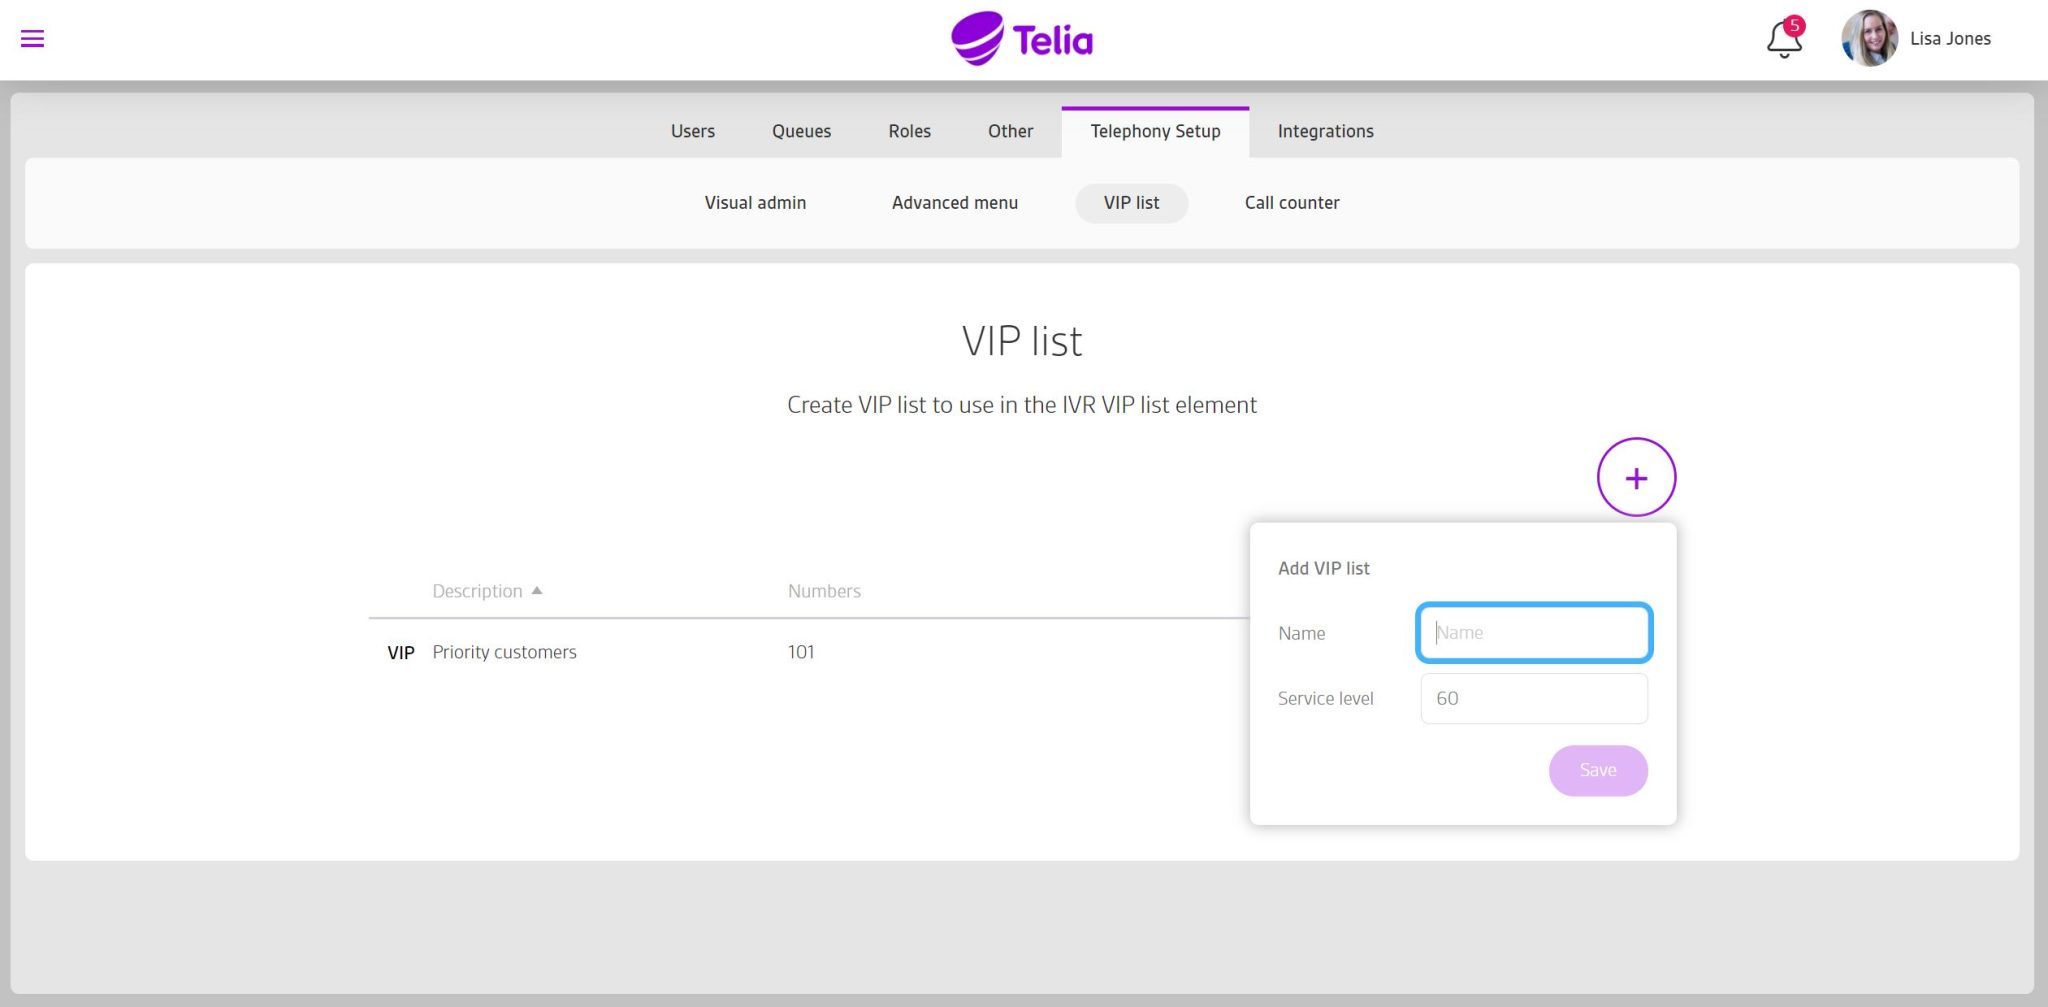Click the Save button
Viewport: 2048px width, 1007px height.
pos(1598,770)
